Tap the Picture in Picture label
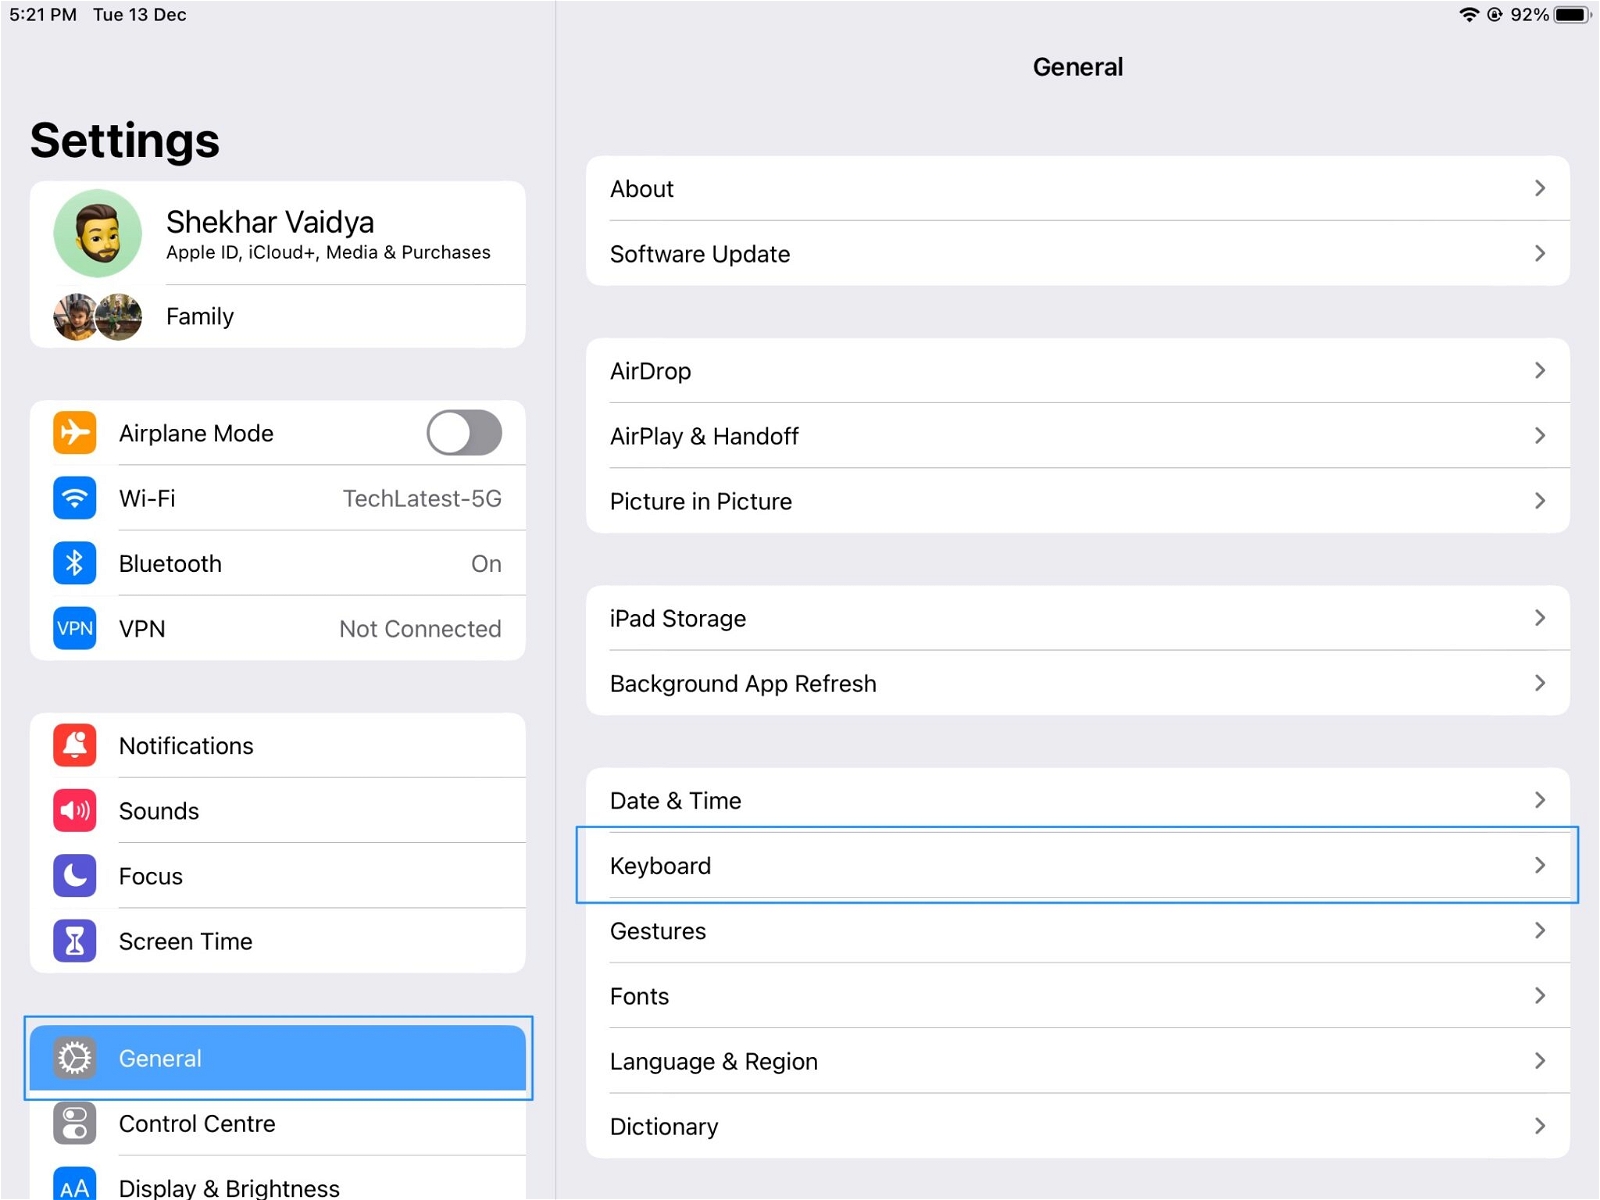Viewport: 1600px width, 1200px height. click(x=701, y=501)
